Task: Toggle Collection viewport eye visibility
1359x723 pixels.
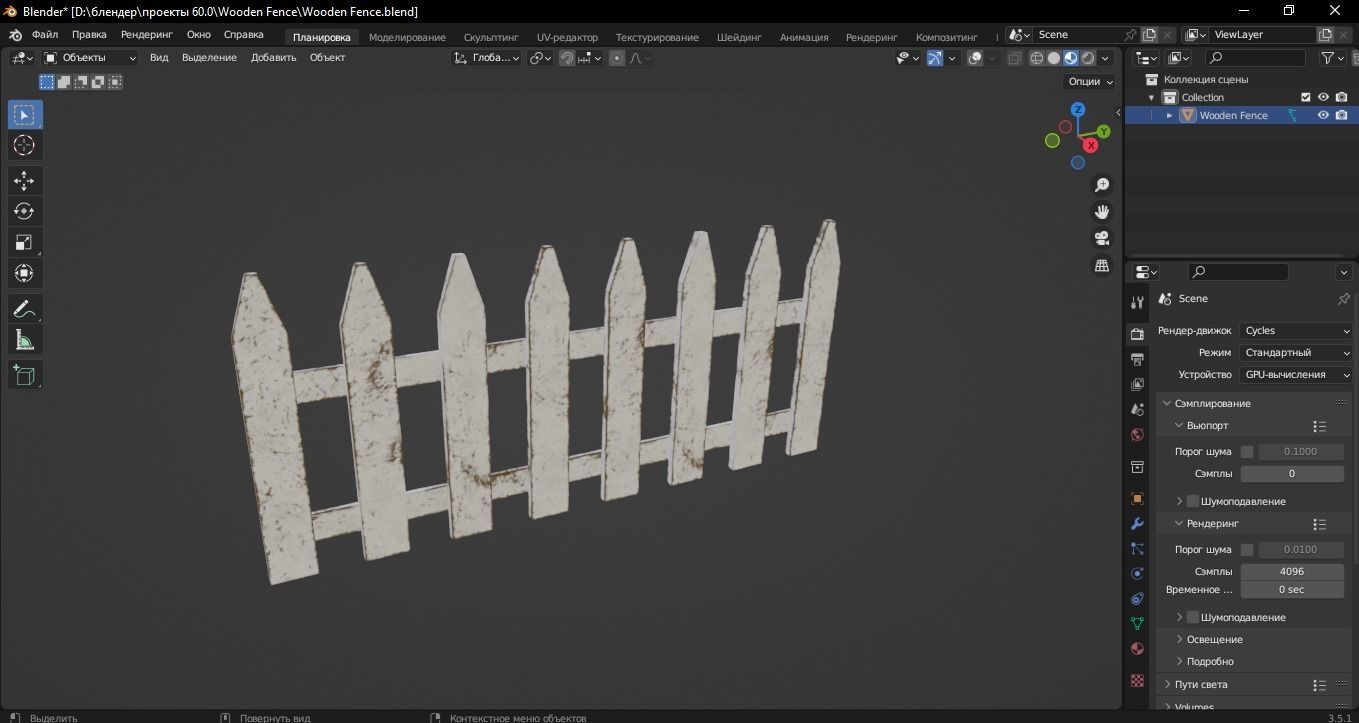Action: (1323, 97)
